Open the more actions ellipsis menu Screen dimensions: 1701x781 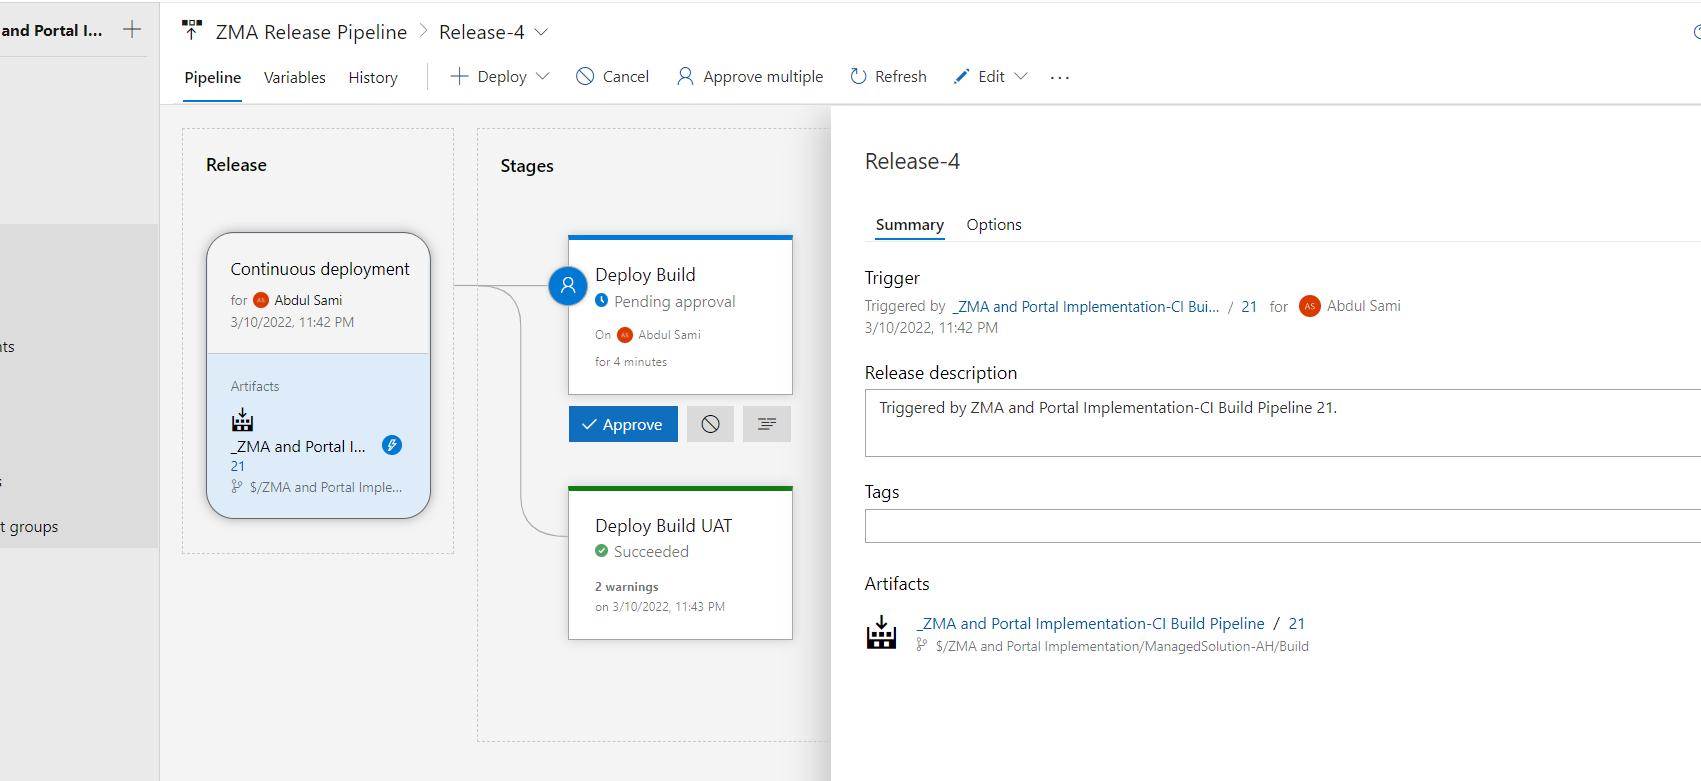click(1060, 77)
